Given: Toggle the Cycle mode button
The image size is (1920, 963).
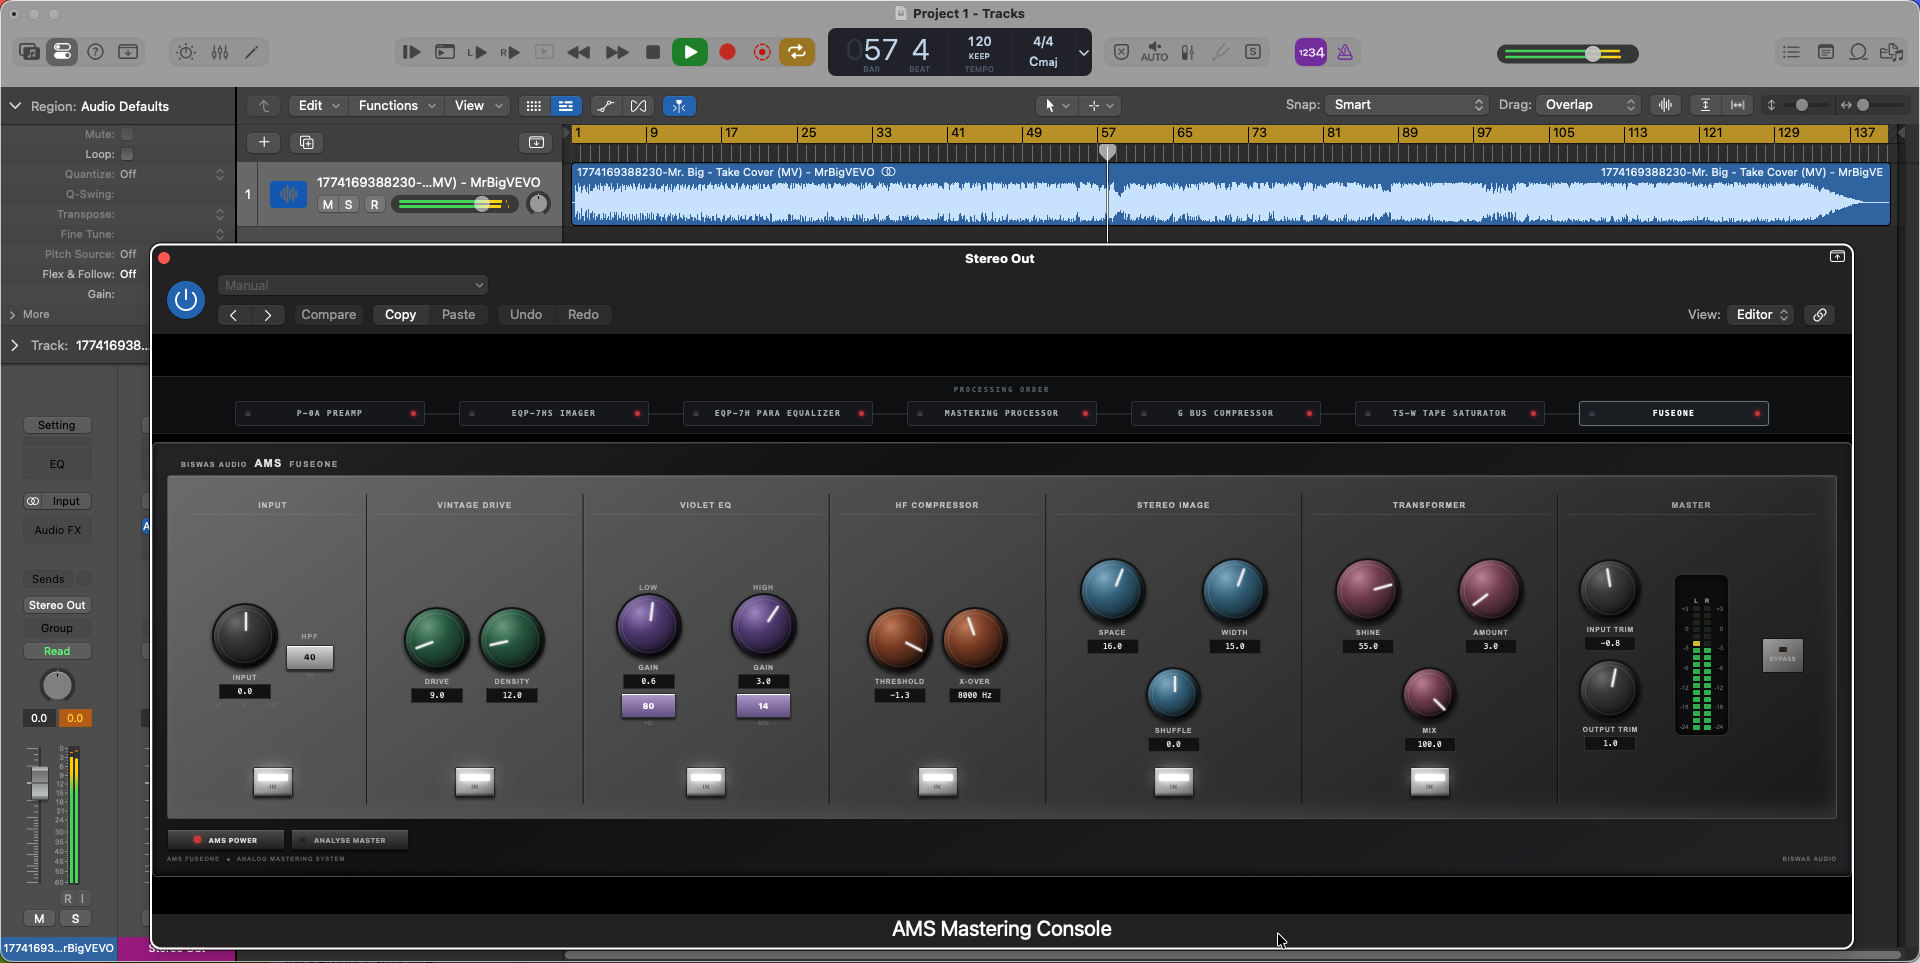Looking at the screenshot, I should 797,52.
